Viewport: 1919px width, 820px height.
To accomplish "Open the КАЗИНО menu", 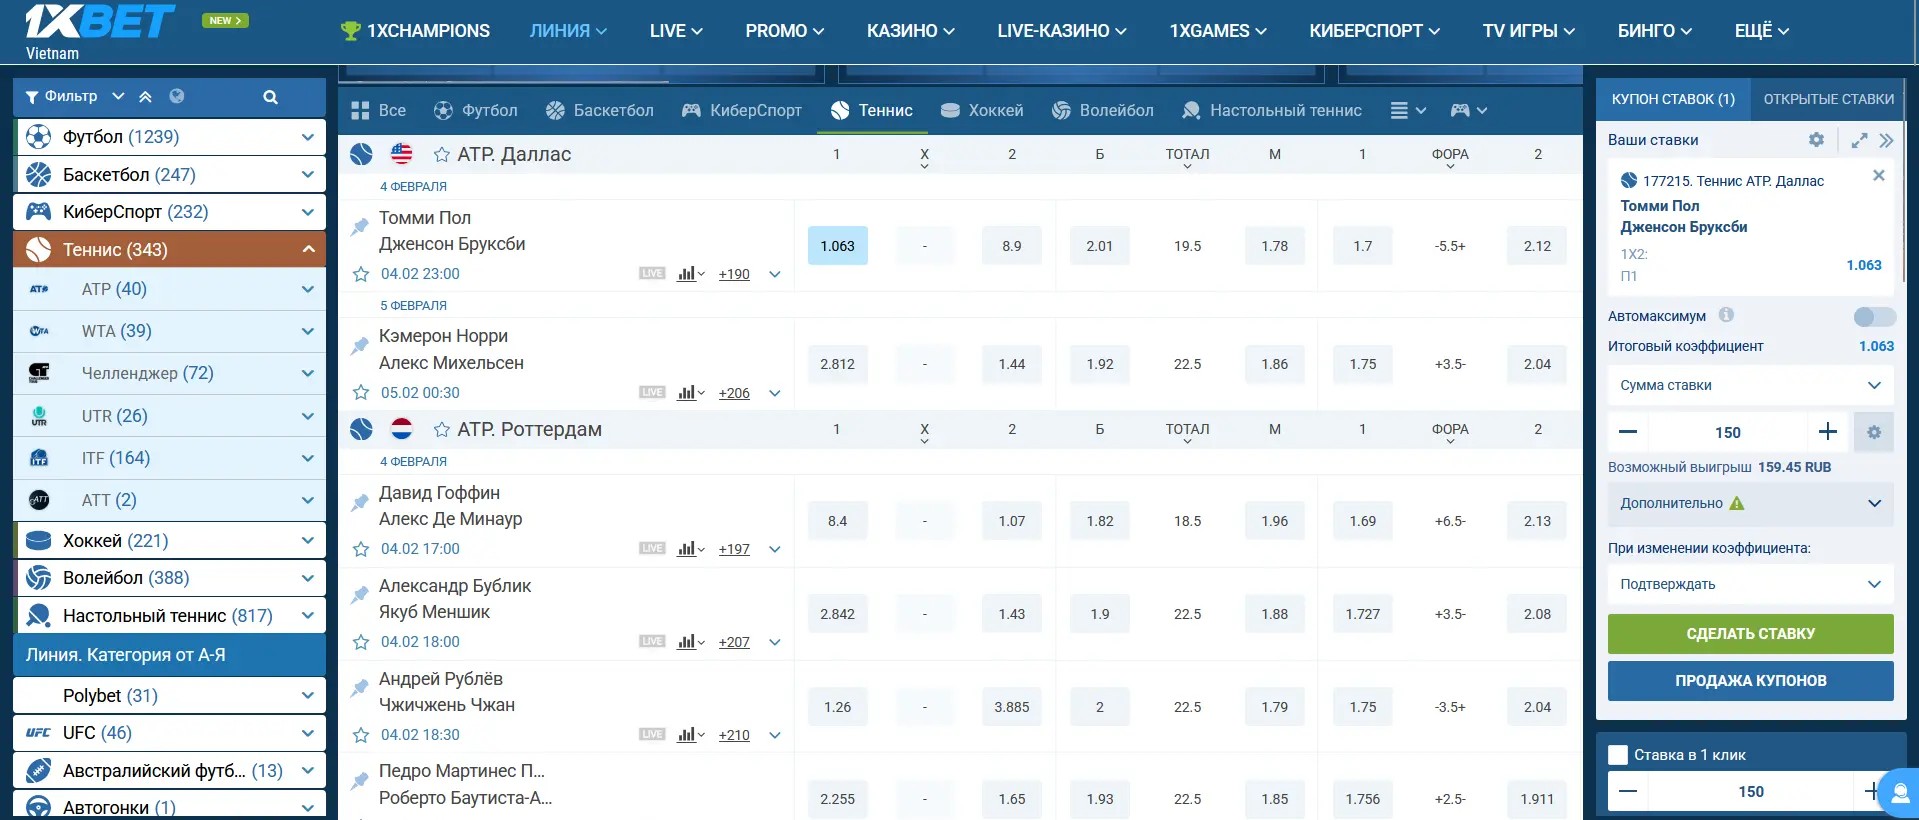I will click(x=910, y=31).
